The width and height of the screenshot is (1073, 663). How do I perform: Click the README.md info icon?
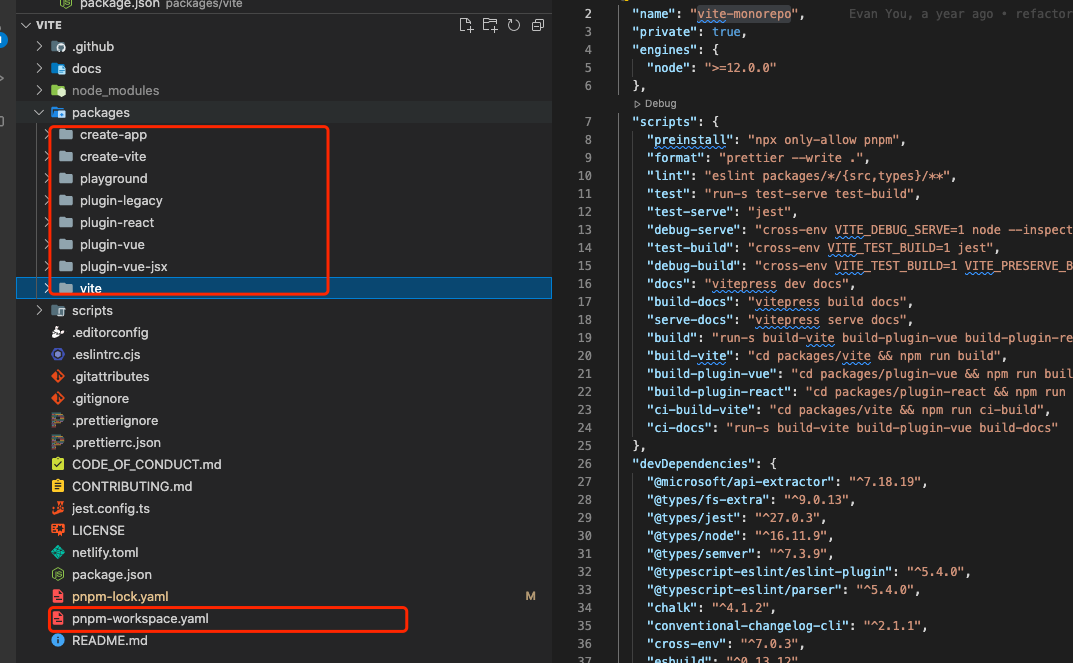(58, 640)
